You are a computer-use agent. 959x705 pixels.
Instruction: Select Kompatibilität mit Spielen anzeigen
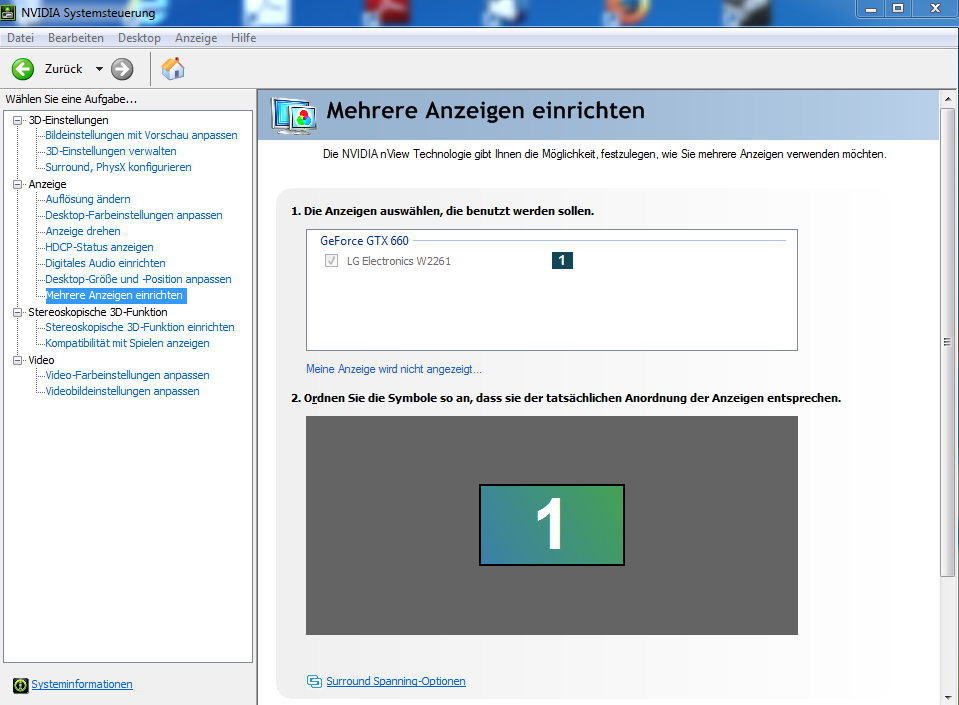coord(127,343)
